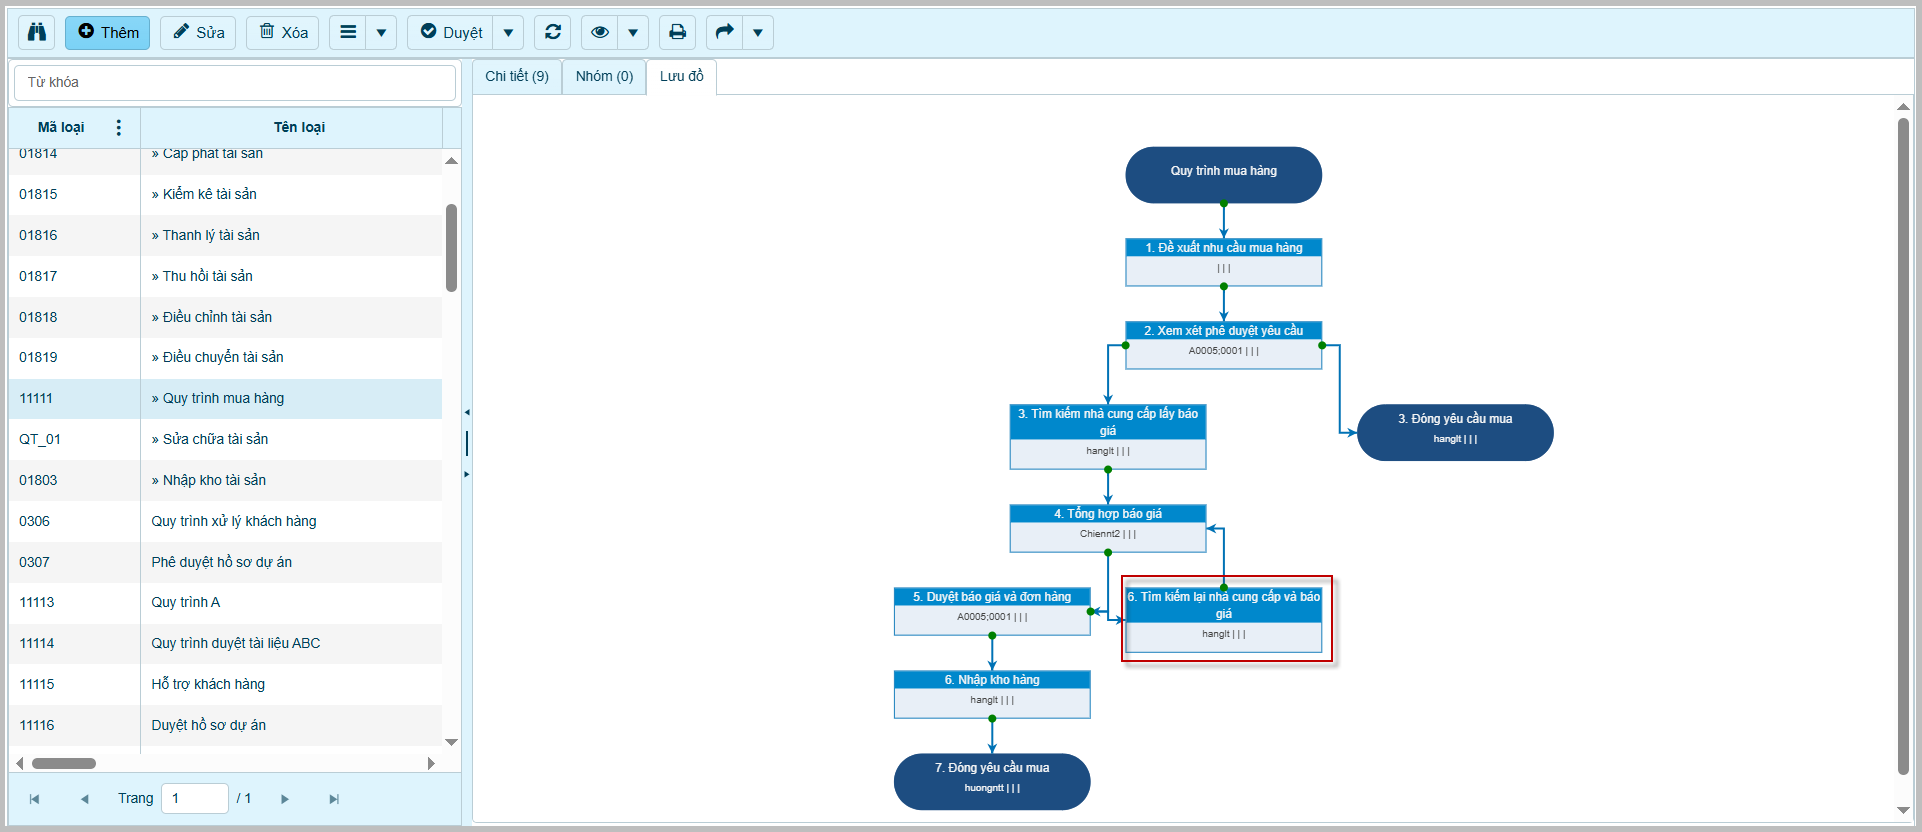Open column options next to Mã loại
Image resolution: width=1922 pixels, height=832 pixels.
(119, 127)
